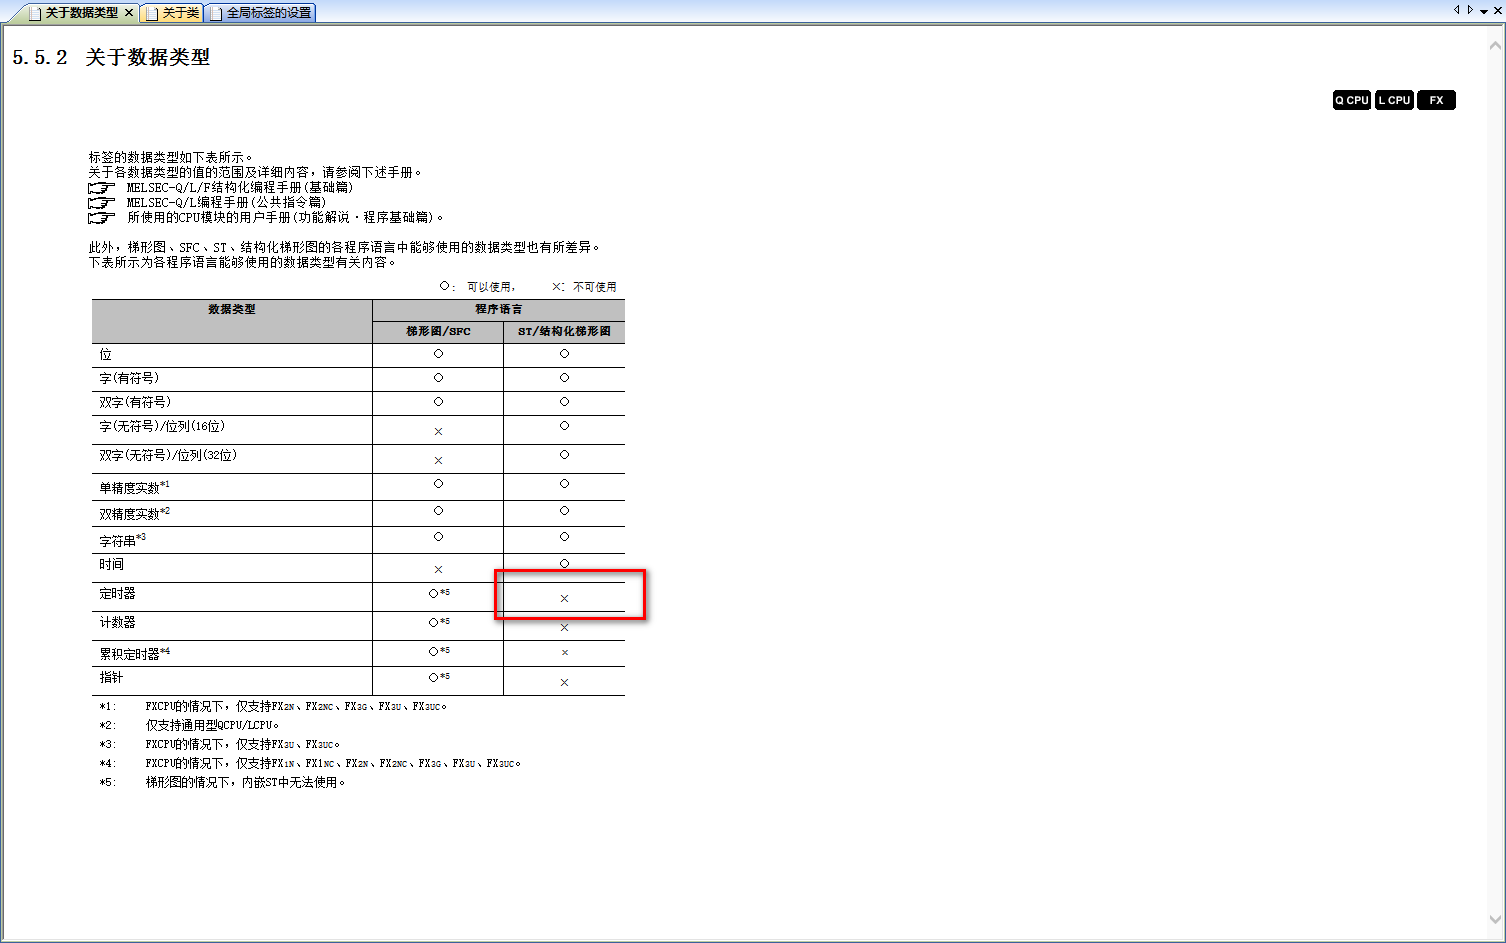Click pointing-hand icon beside MELSEC-Q/L编程手册
Screen dimensions: 1506x943
click(x=101, y=203)
